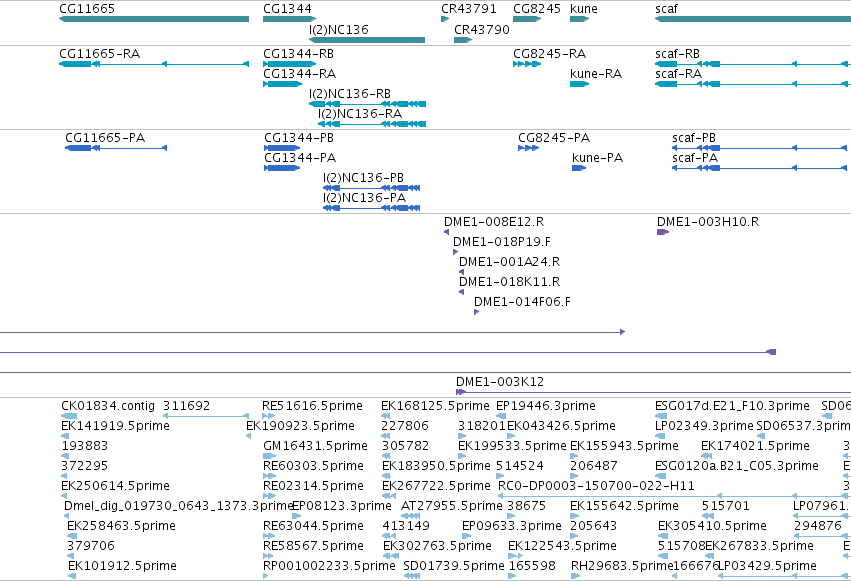This screenshot has width=851, height=581.
Task: Click transcript CG8245-RA
Action: point(527,64)
